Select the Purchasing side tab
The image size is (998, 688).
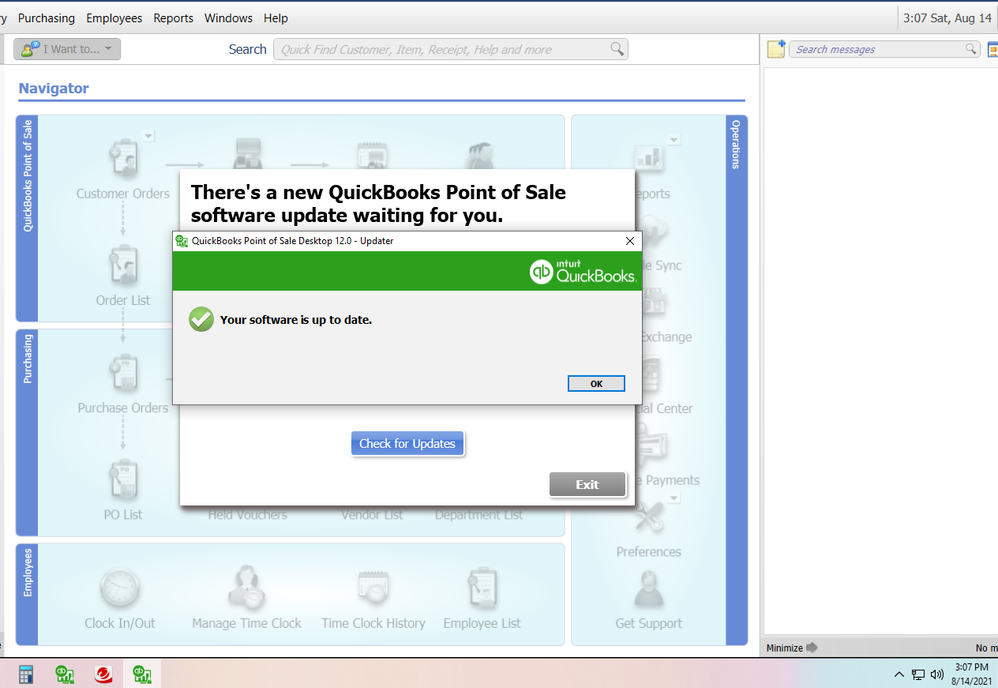pyautogui.click(x=27, y=432)
